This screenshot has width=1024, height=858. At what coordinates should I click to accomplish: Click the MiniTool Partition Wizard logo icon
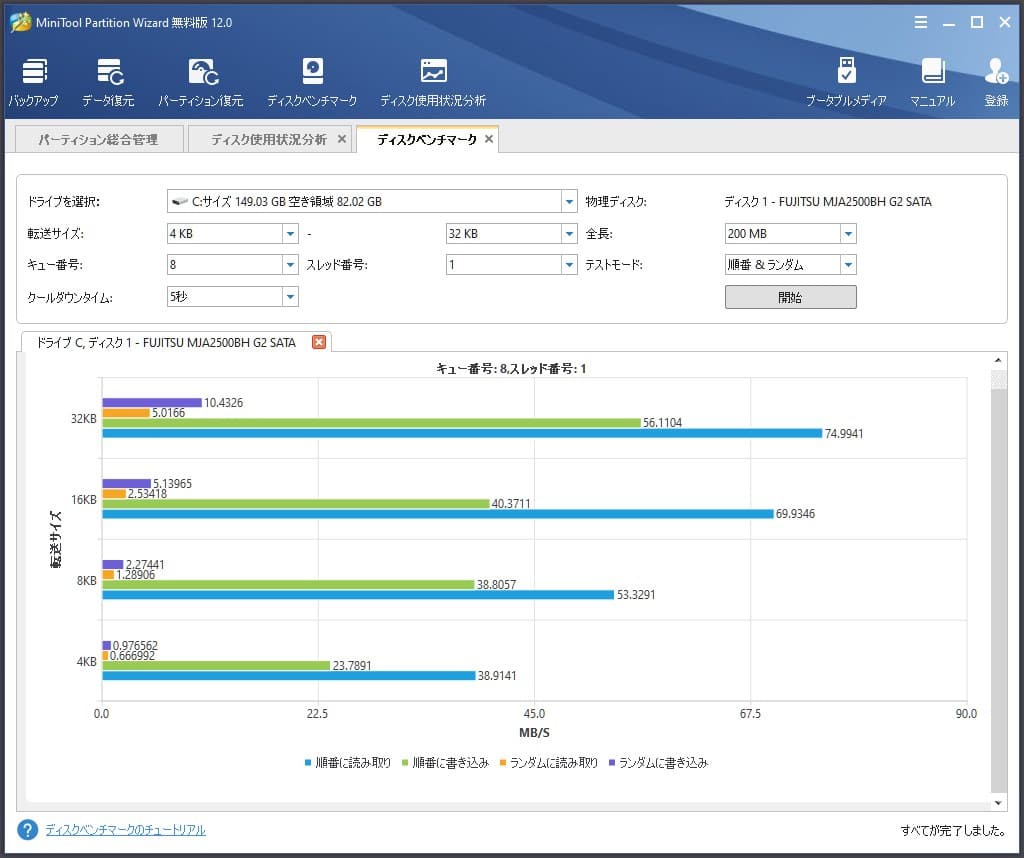(x=21, y=22)
